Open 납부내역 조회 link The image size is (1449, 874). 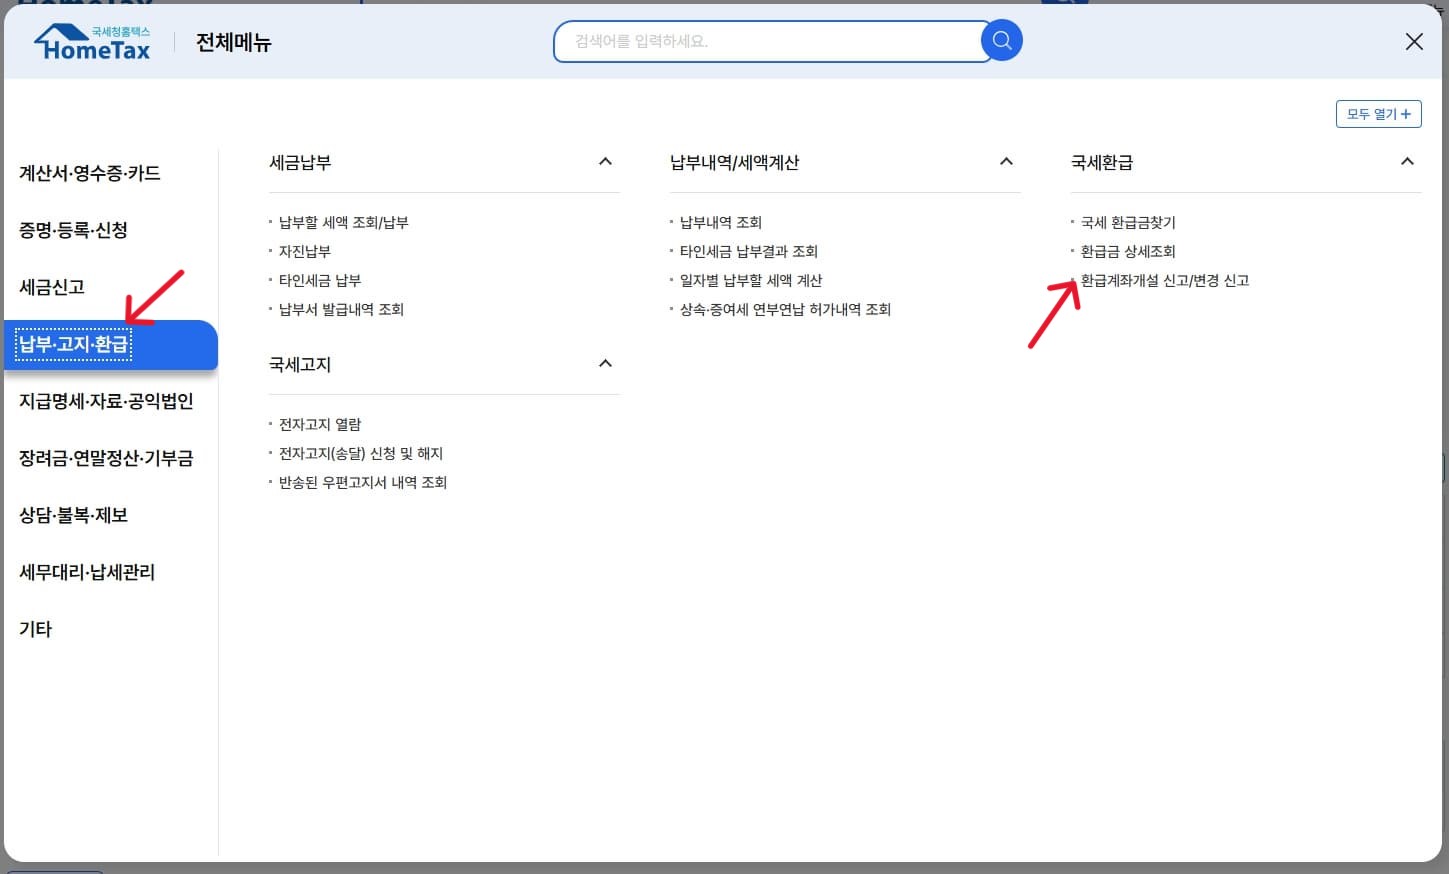tap(721, 222)
